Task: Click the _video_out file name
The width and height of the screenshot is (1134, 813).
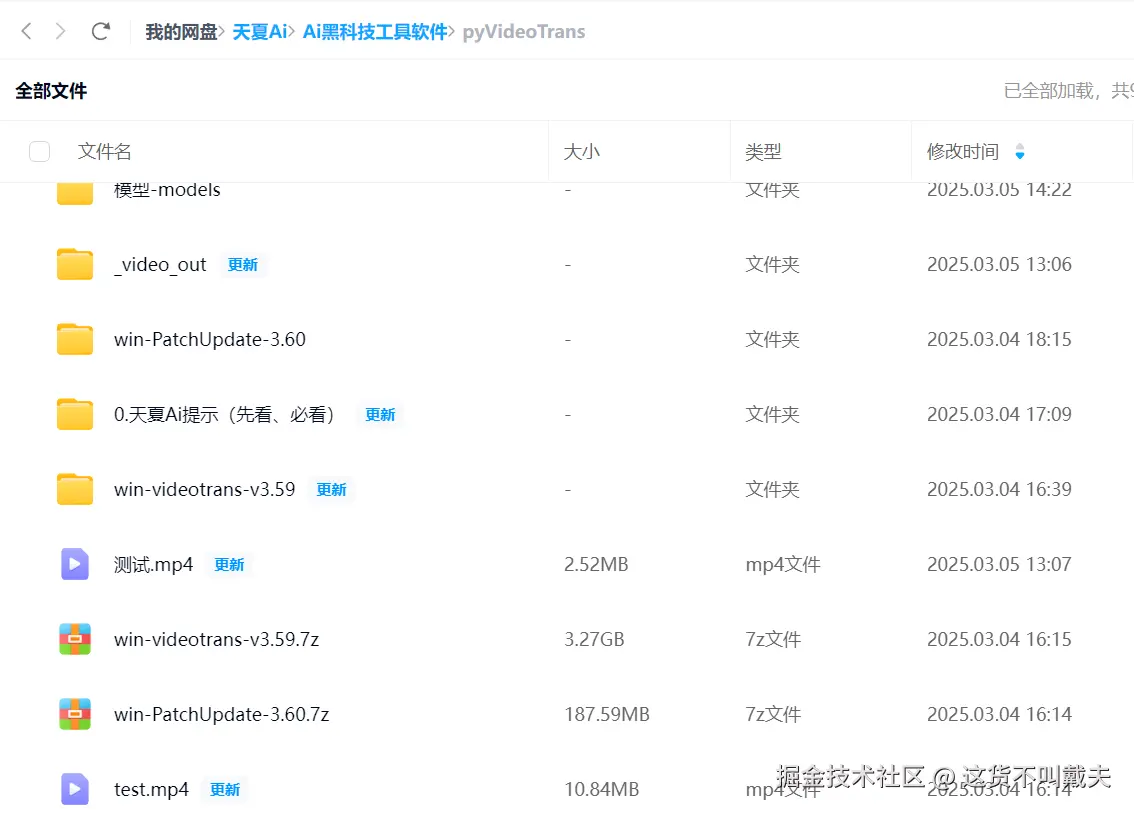Action: pyautogui.click(x=160, y=265)
